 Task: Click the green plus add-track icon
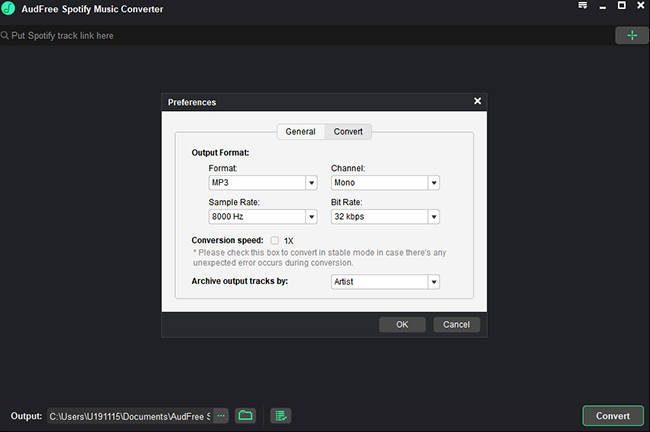(x=631, y=35)
